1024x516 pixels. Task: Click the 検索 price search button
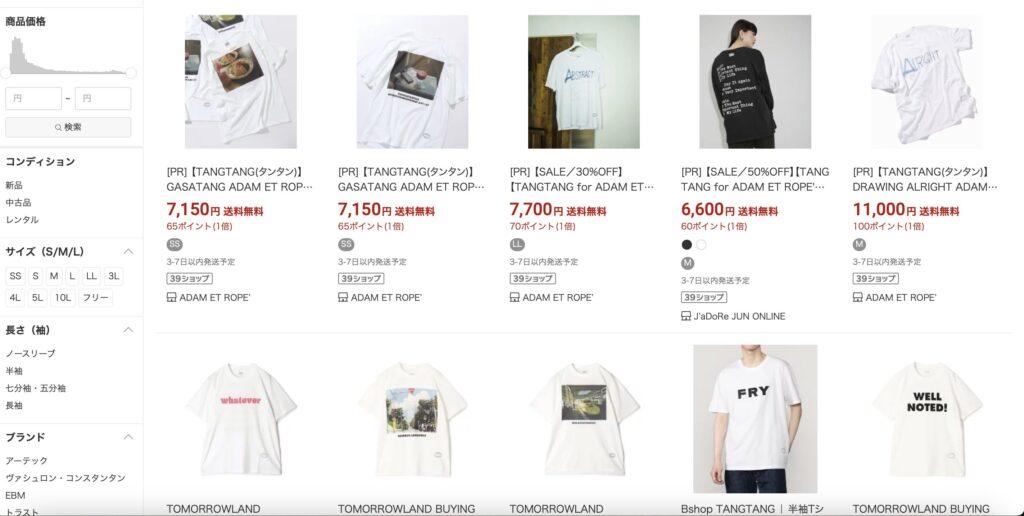pyautogui.click(x=68, y=127)
